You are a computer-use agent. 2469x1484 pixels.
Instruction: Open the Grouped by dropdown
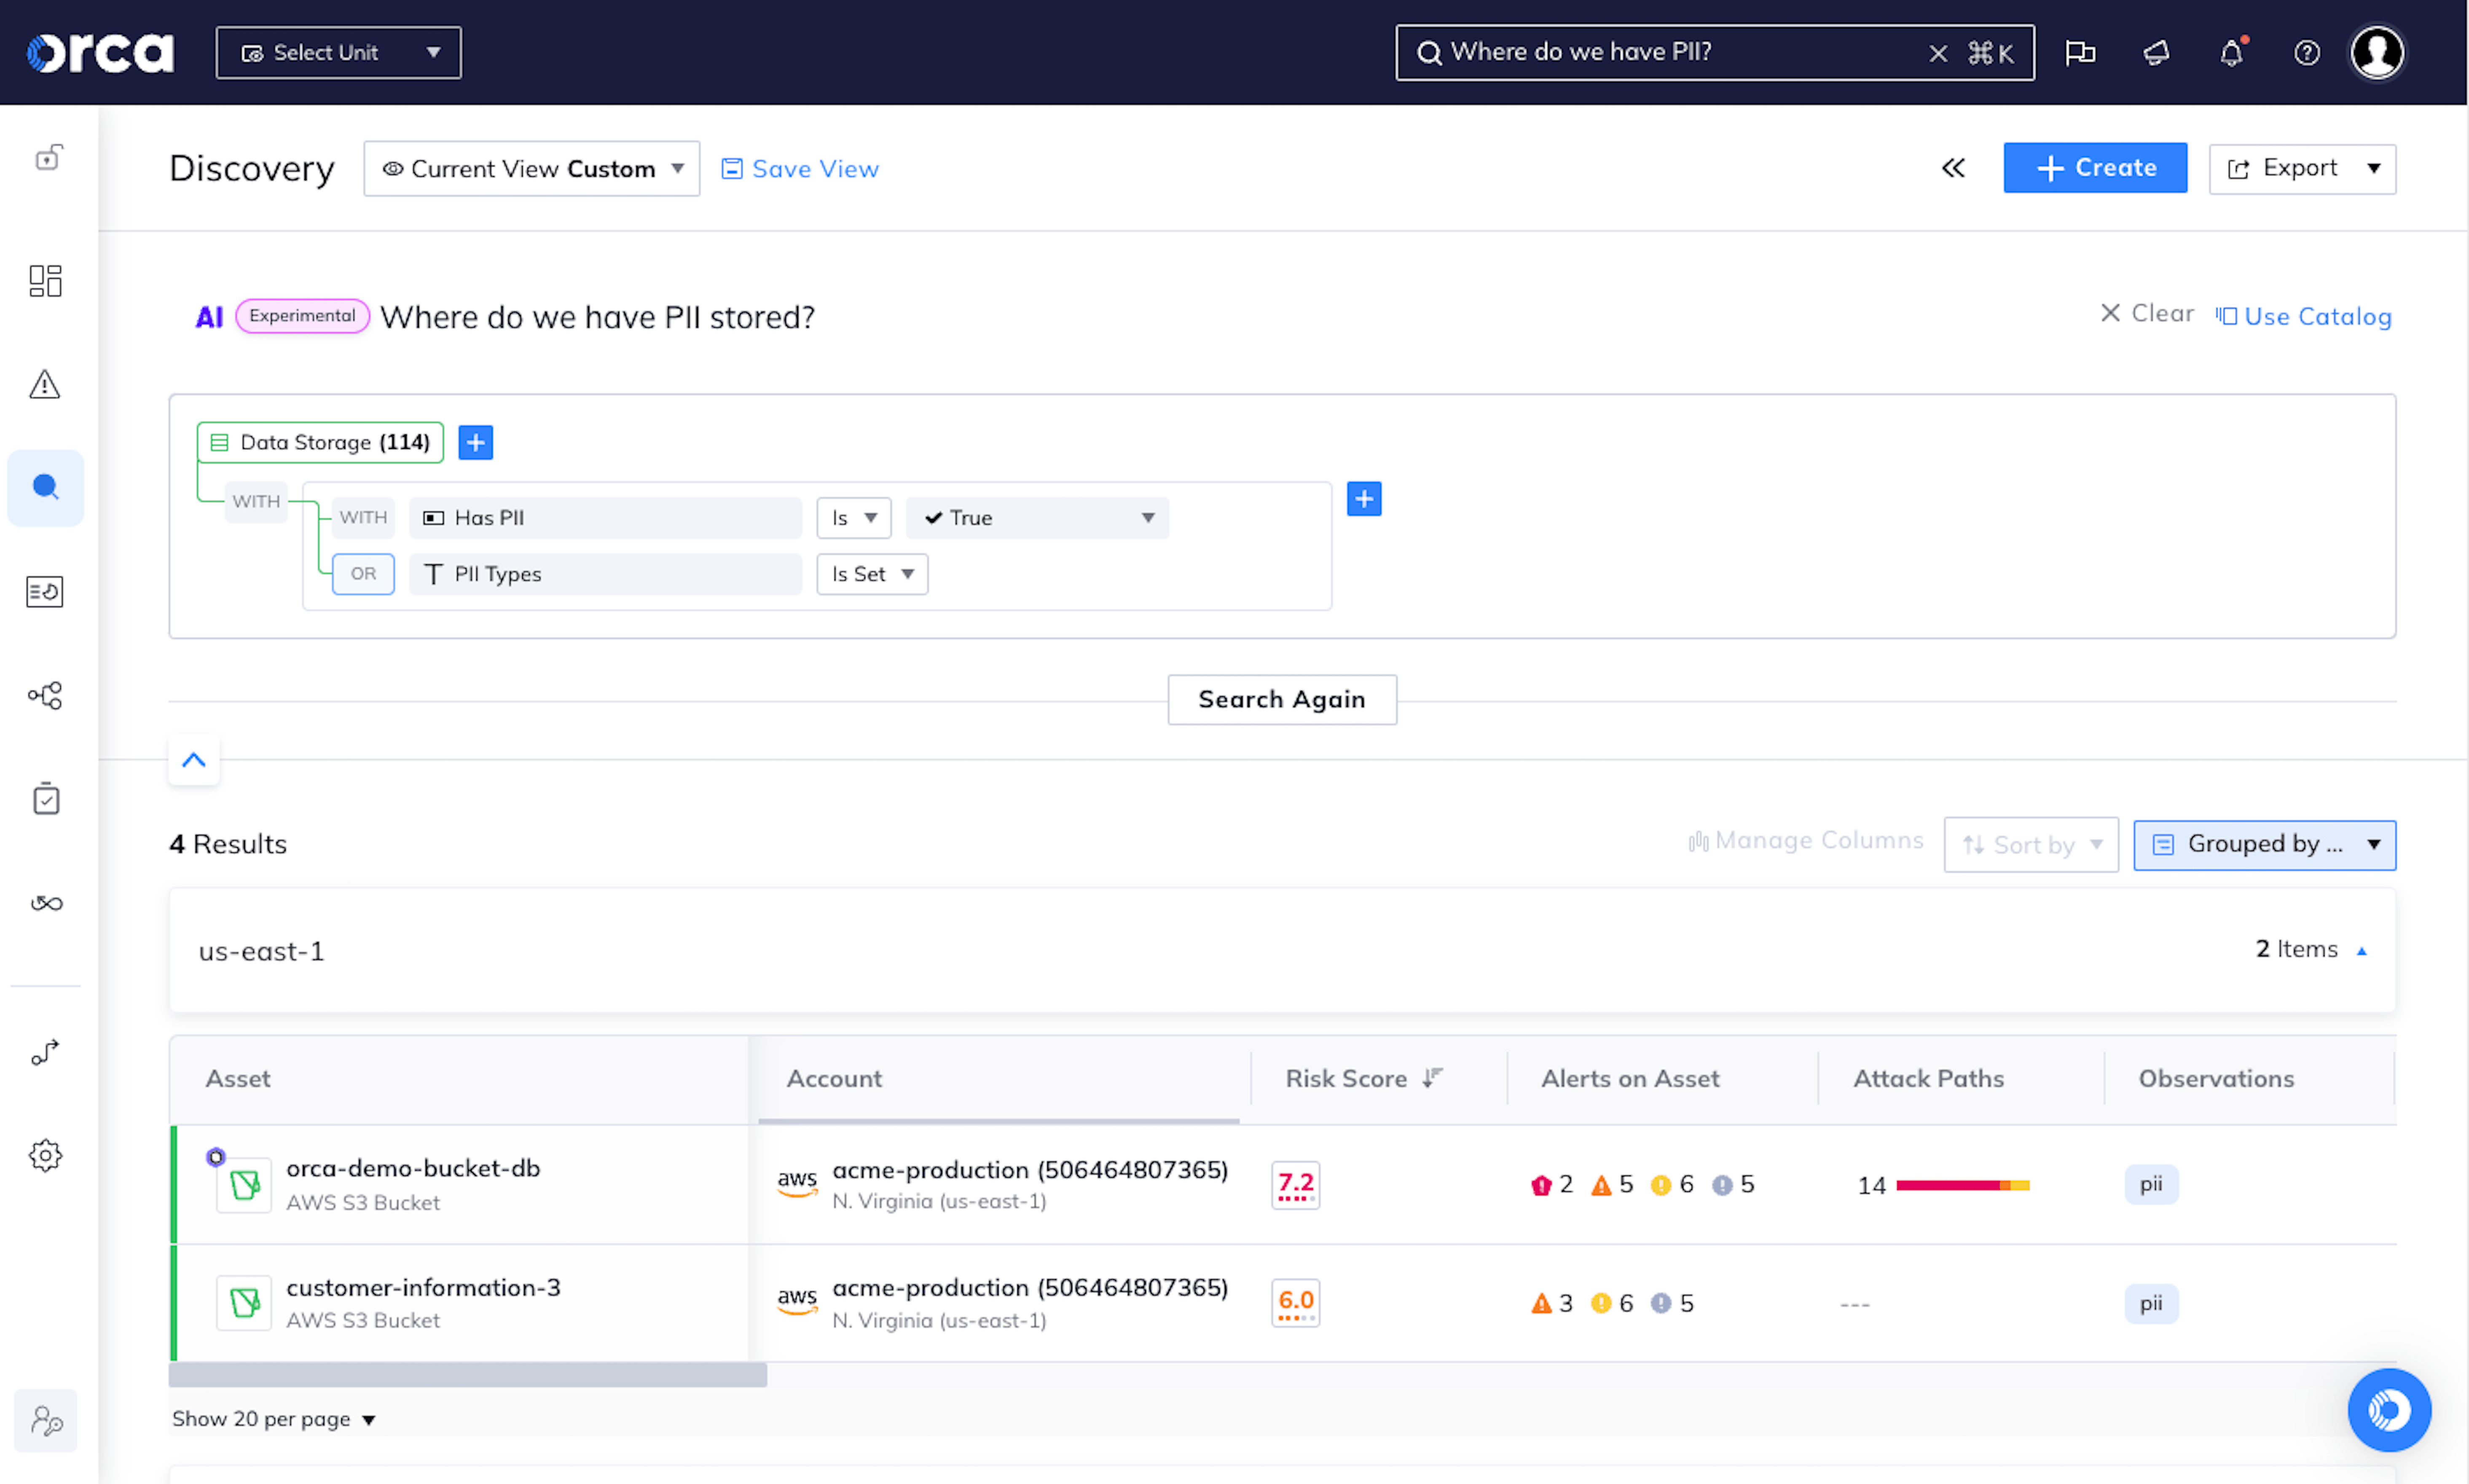[x=2264, y=844]
